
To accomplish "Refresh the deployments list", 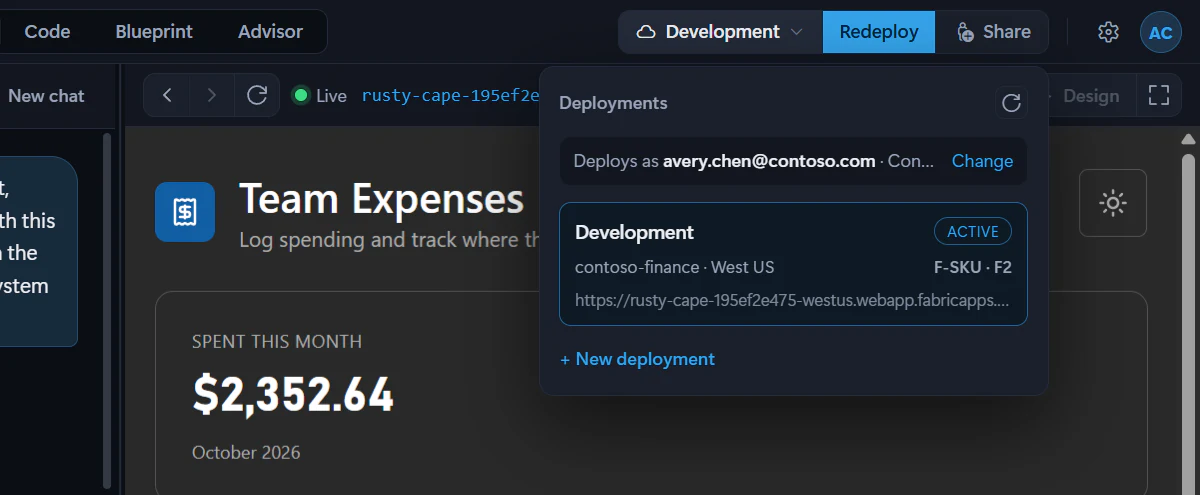I will [x=1011, y=102].
